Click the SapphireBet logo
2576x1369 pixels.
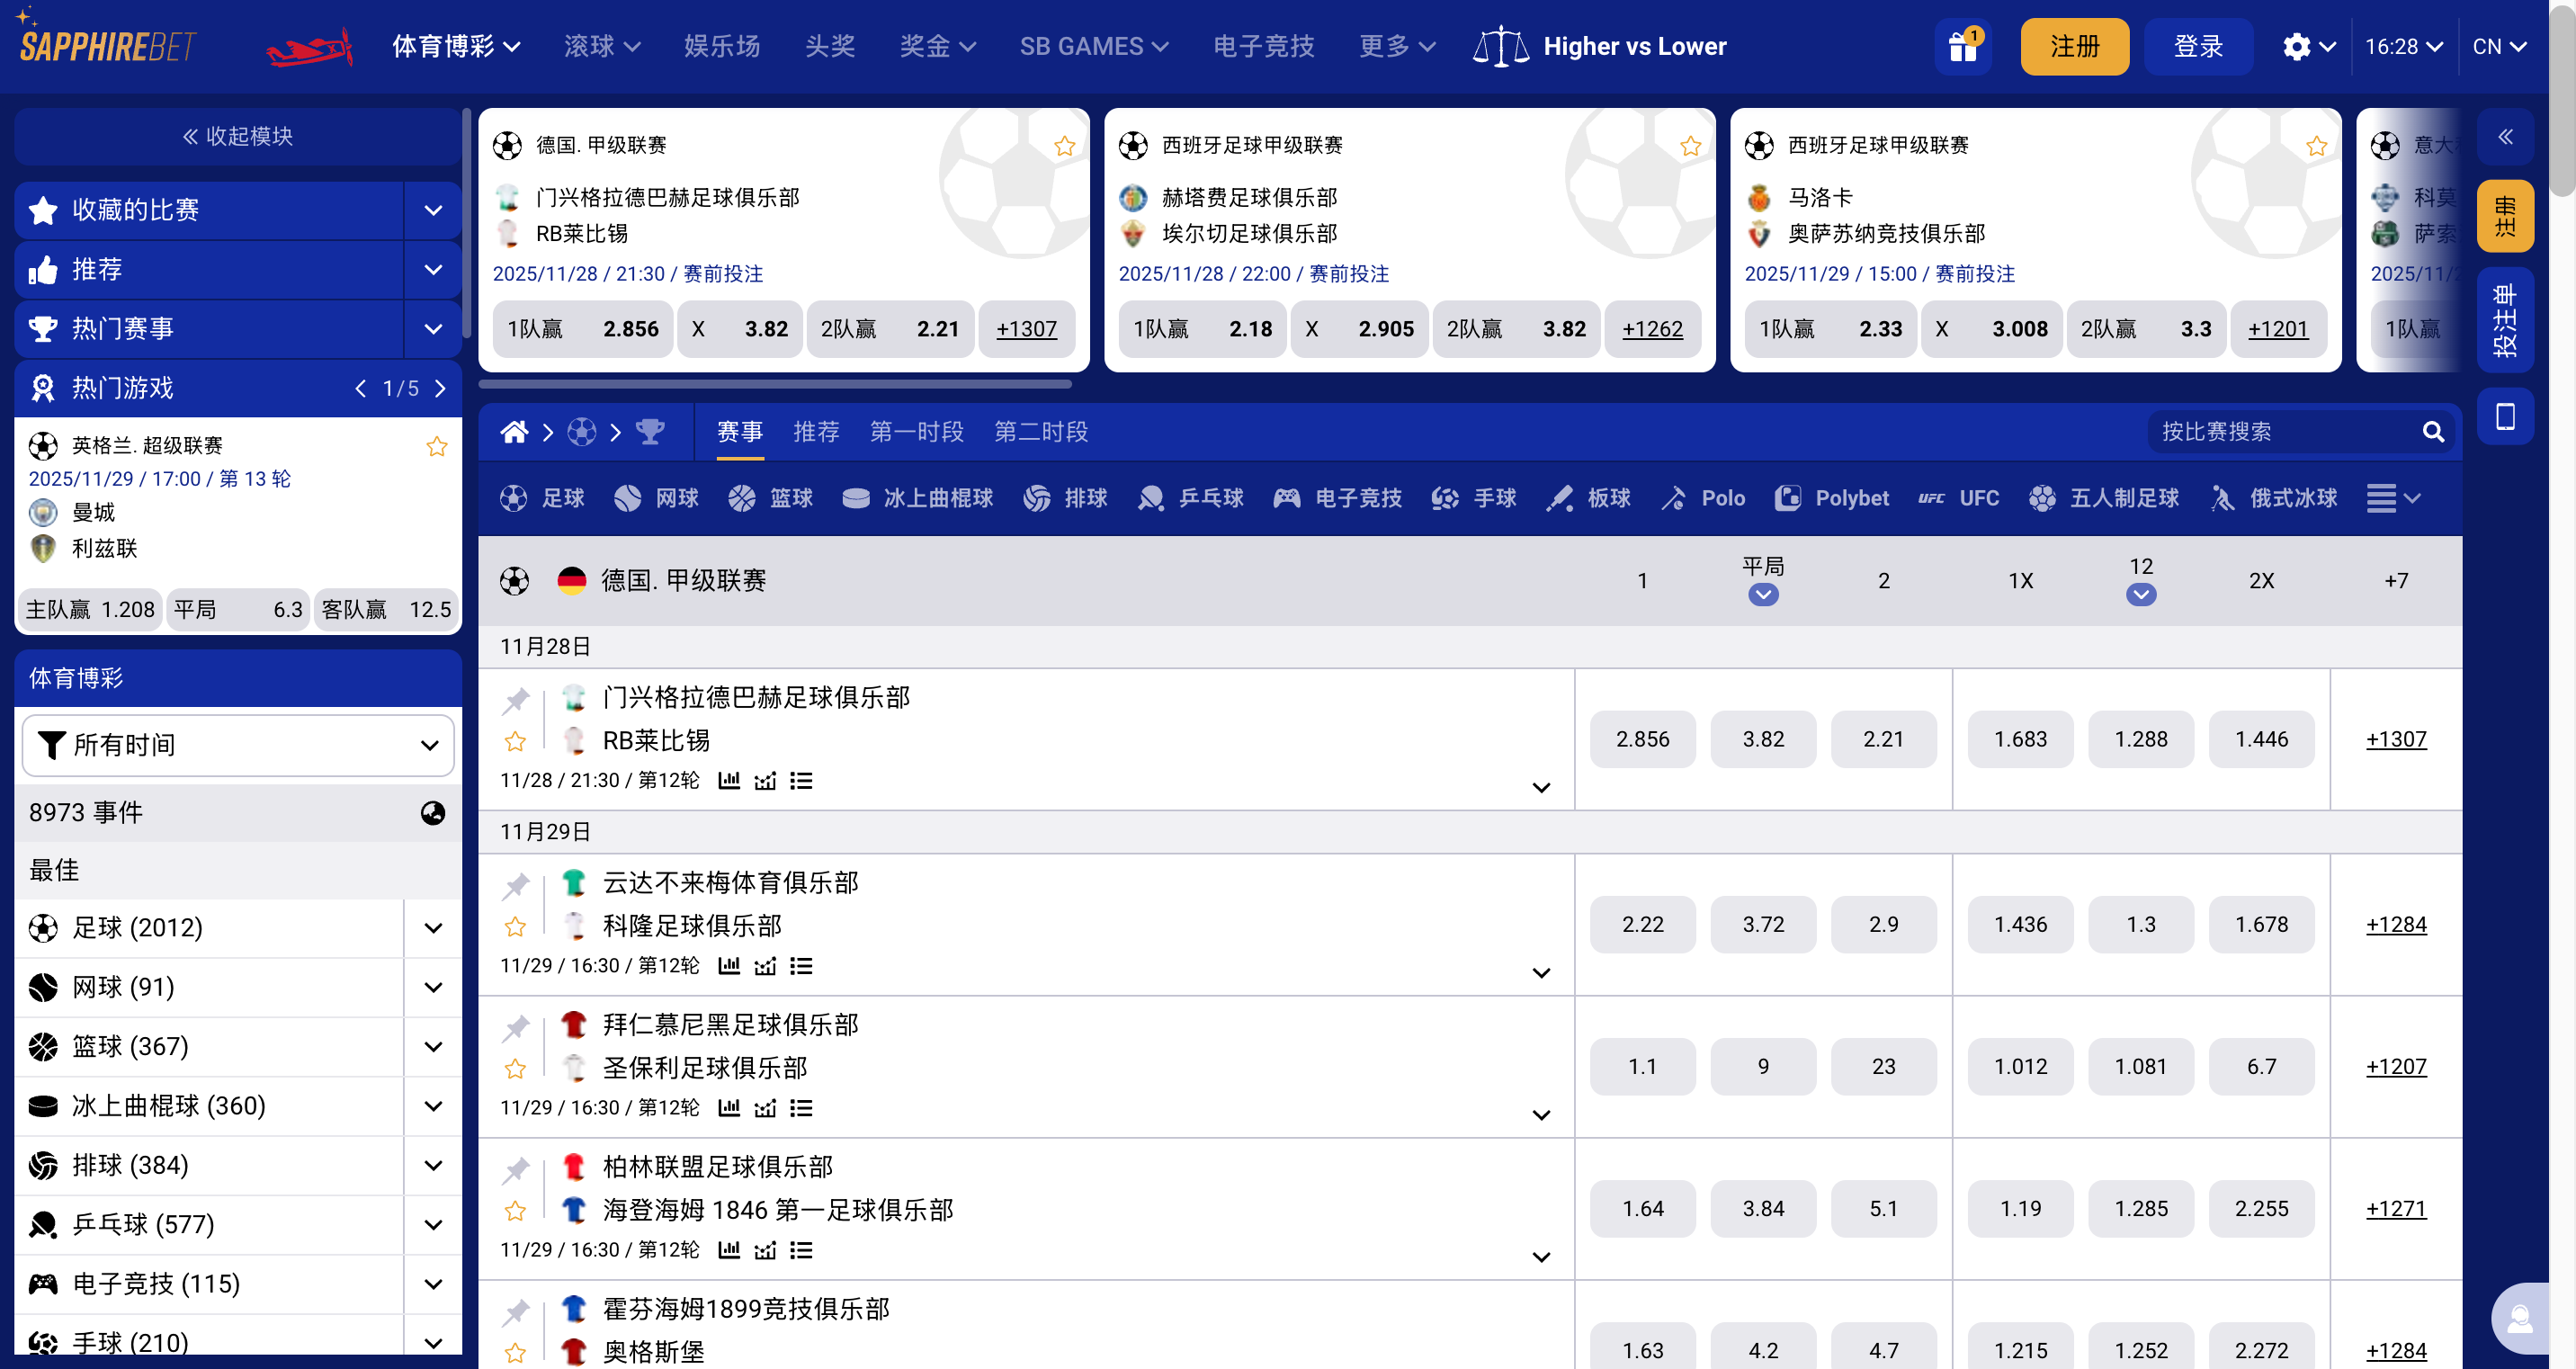pos(107,40)
